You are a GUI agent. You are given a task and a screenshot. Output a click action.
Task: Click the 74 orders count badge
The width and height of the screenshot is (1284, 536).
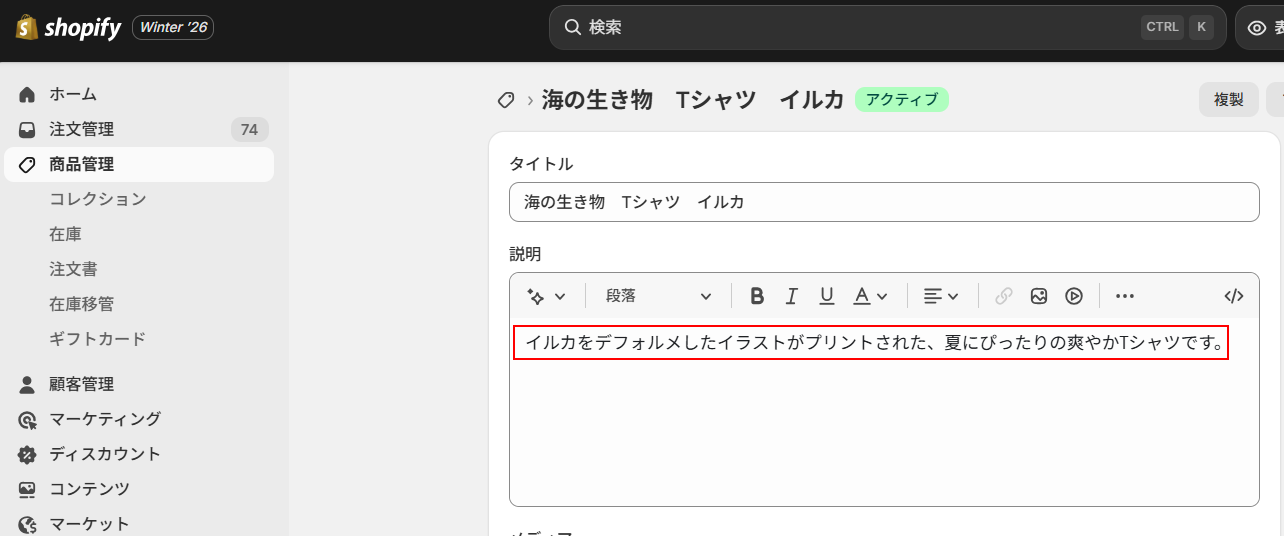[x=249, y=129]
